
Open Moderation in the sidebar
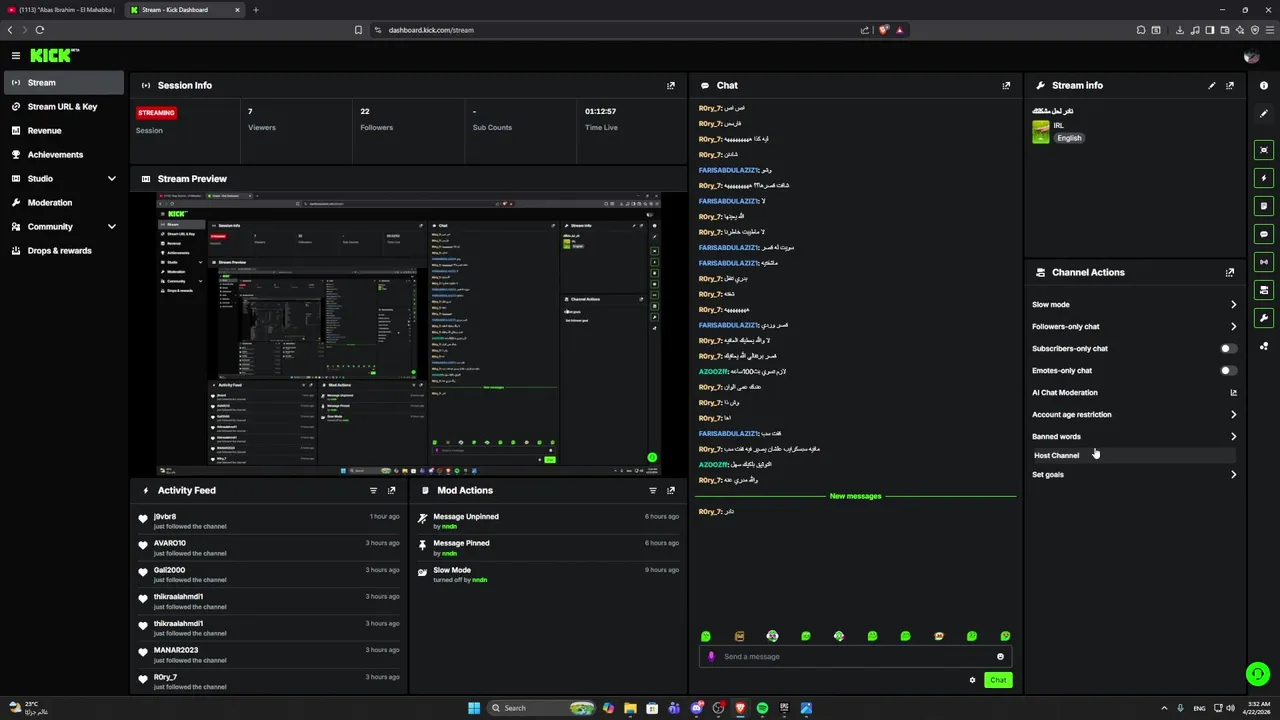[x=64, y=202]
